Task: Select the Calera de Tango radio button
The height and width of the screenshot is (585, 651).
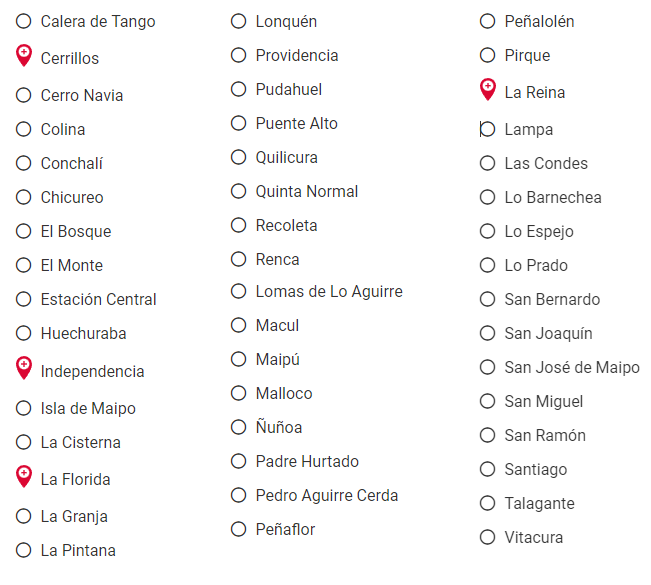Action: pyautogui.click(x=24, y=21)
